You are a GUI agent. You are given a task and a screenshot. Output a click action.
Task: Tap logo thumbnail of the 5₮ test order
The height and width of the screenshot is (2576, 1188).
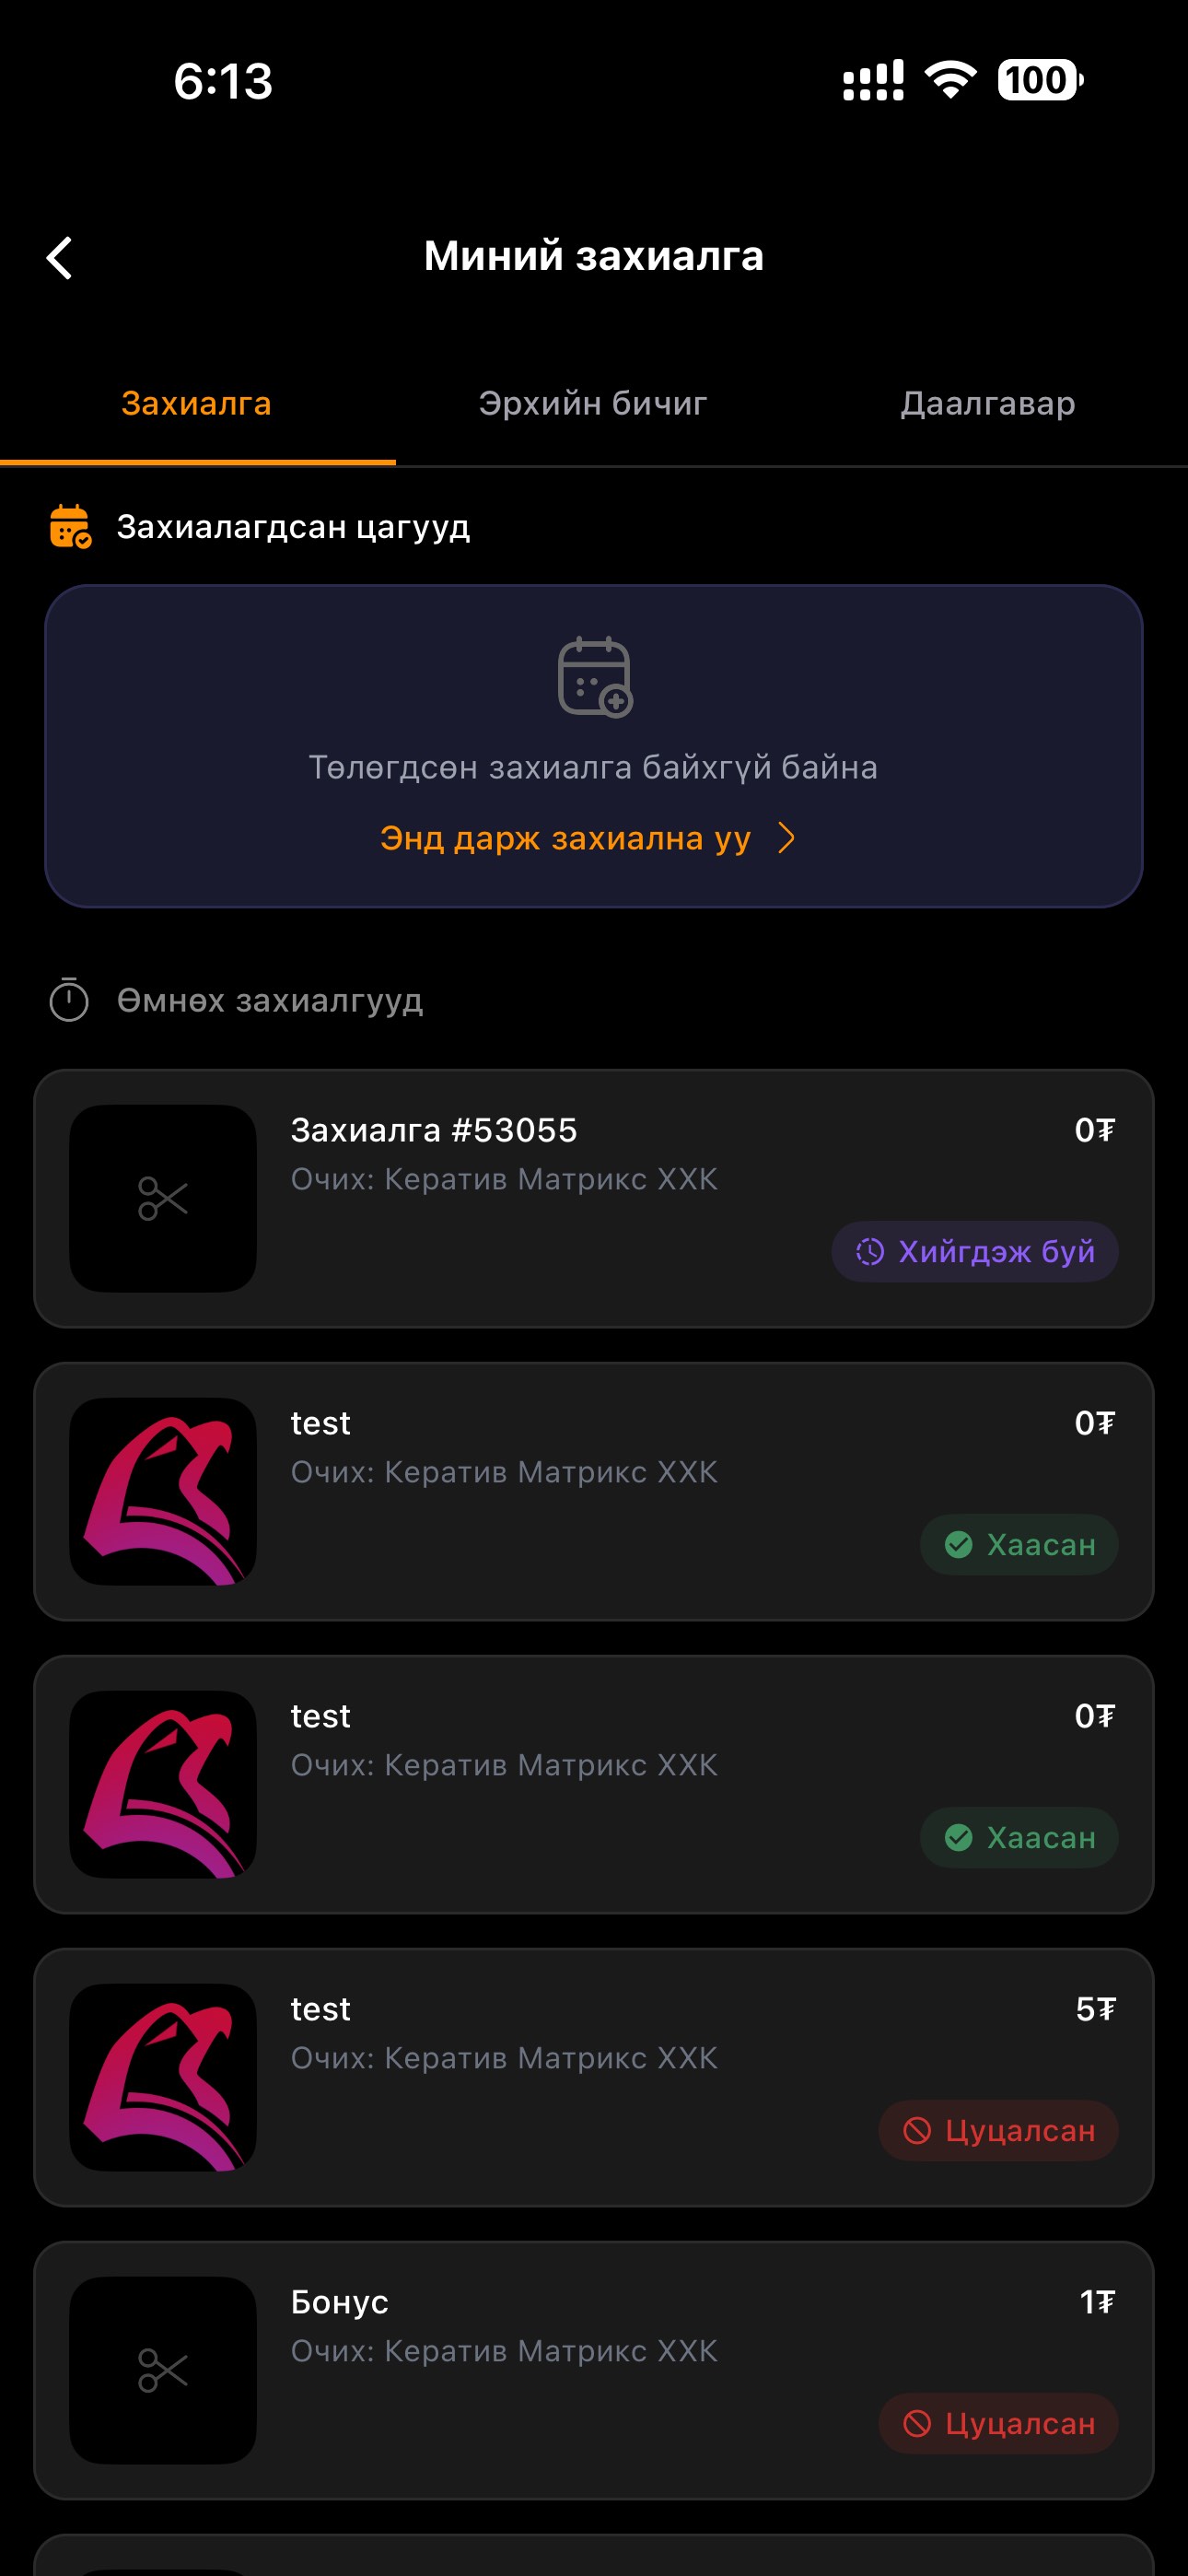(163, 2077)
